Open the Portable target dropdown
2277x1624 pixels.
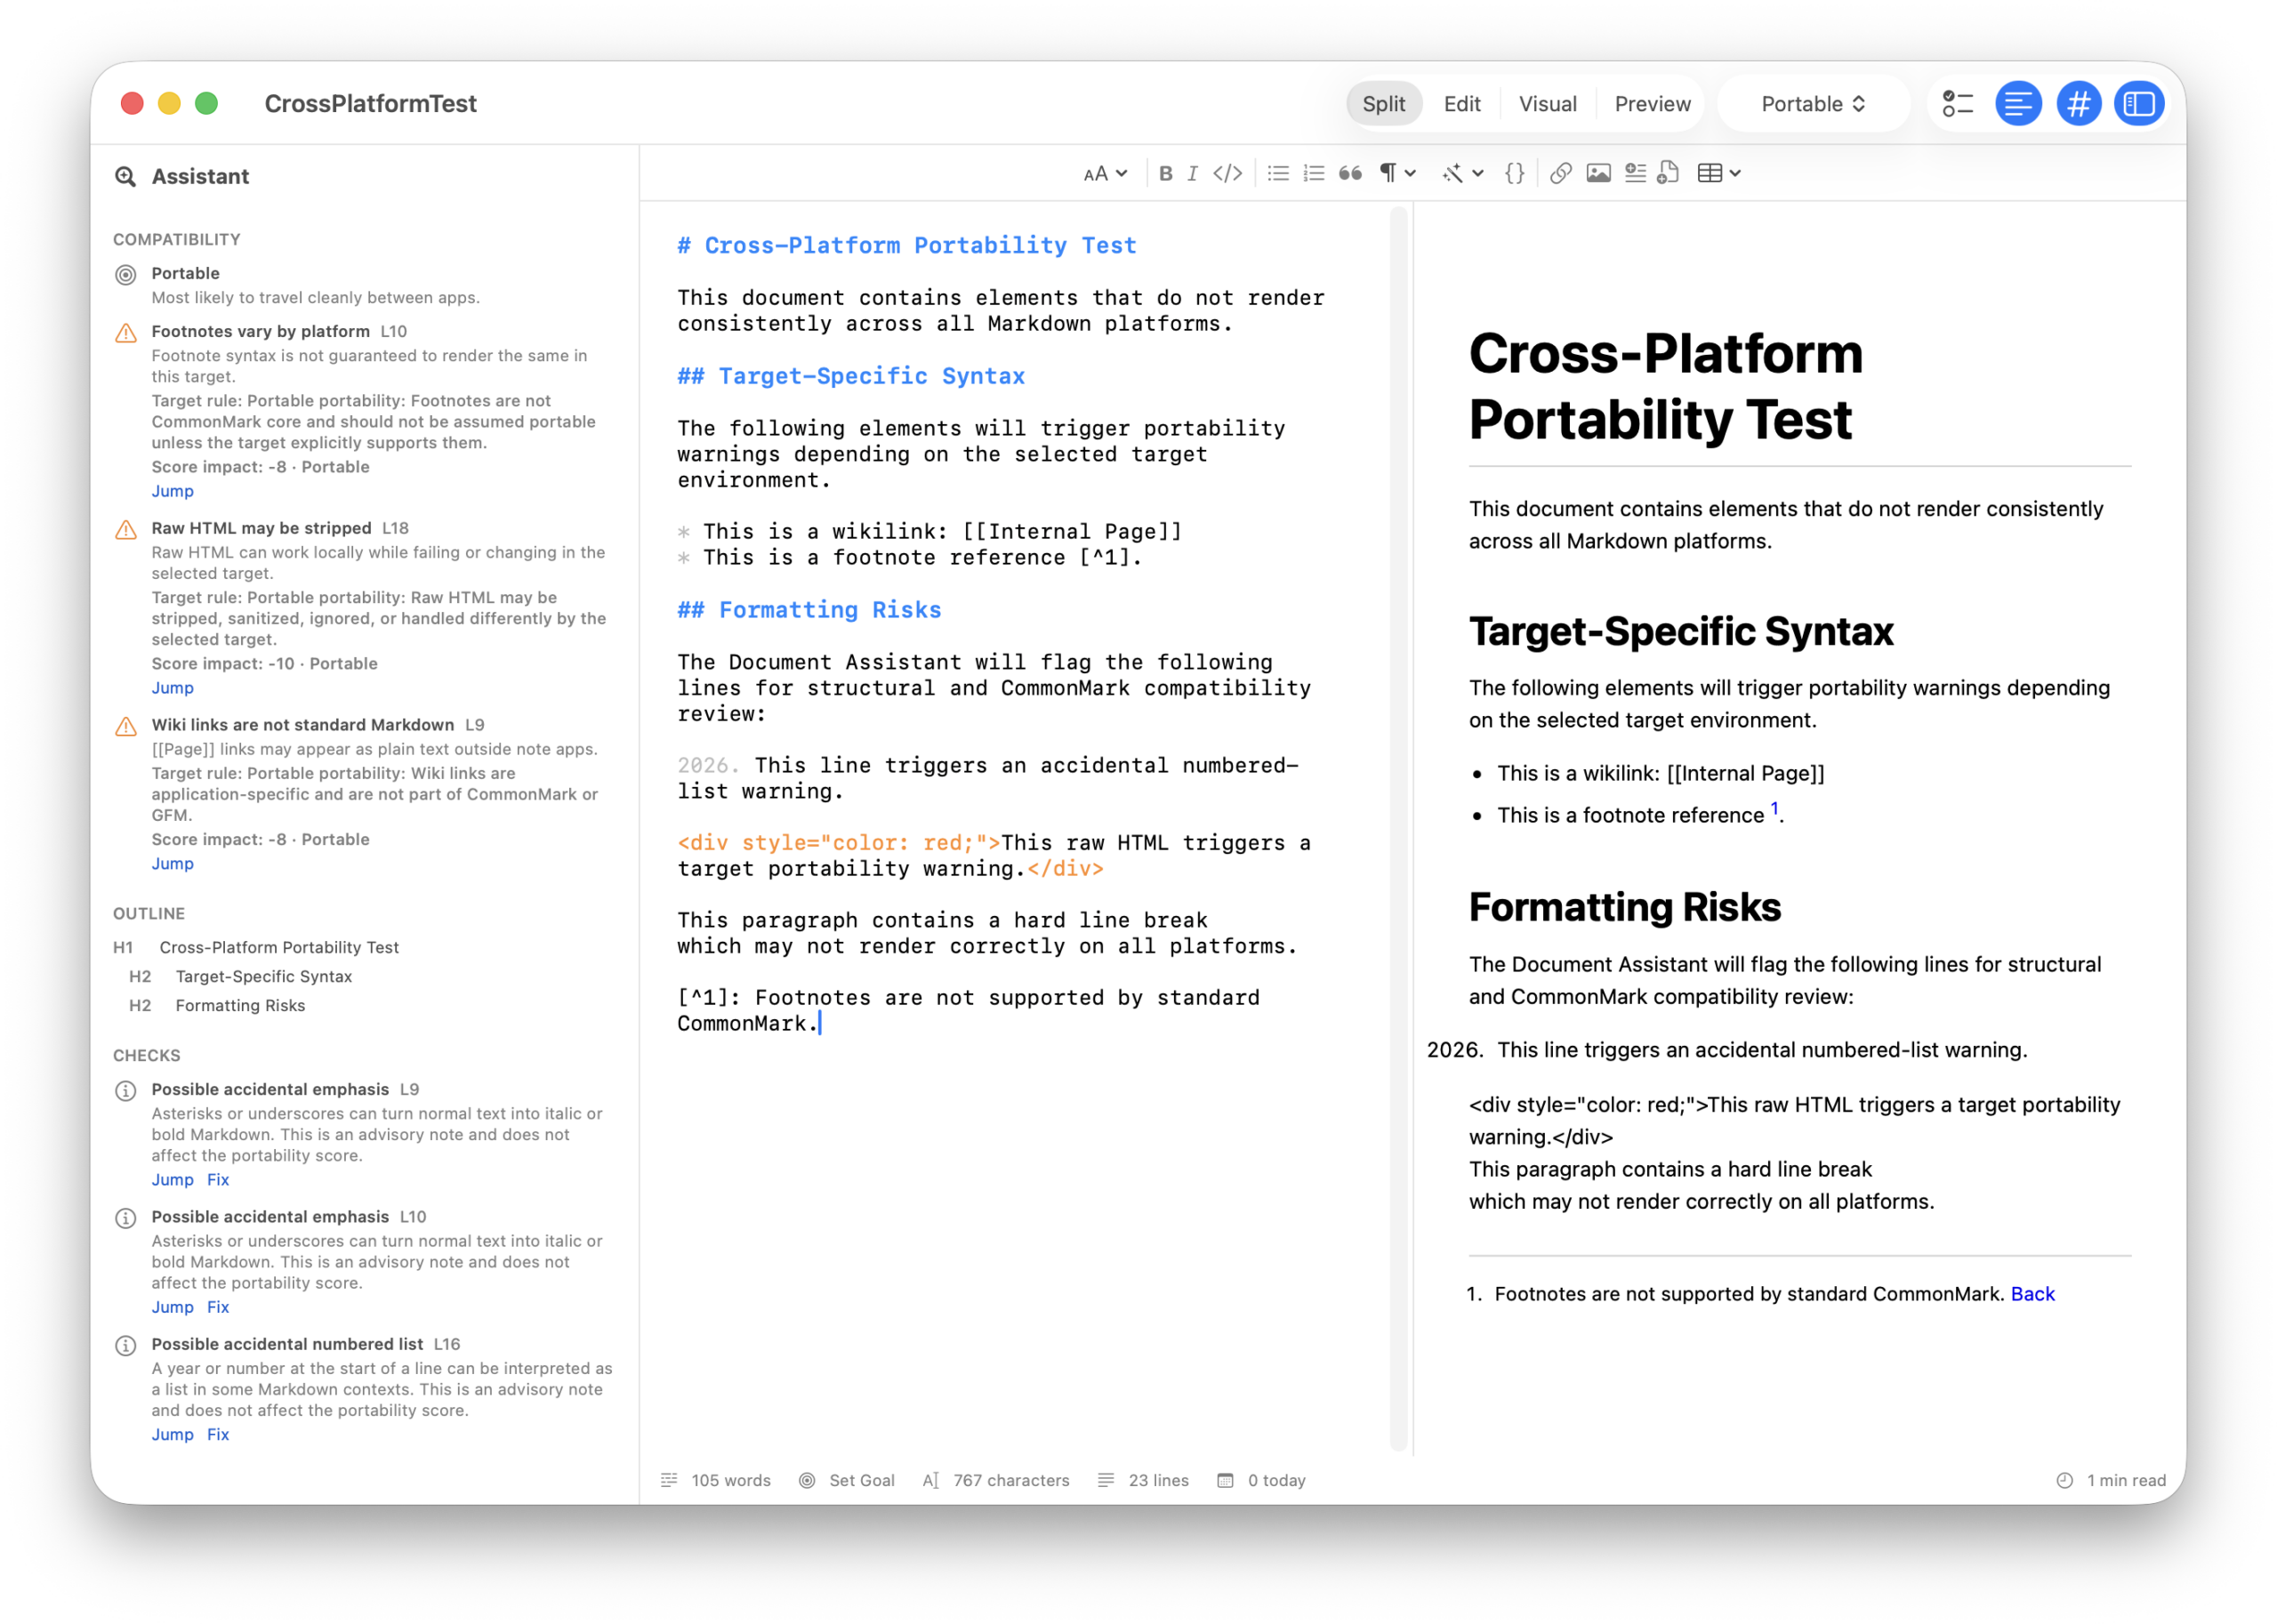pos(1812,104)
